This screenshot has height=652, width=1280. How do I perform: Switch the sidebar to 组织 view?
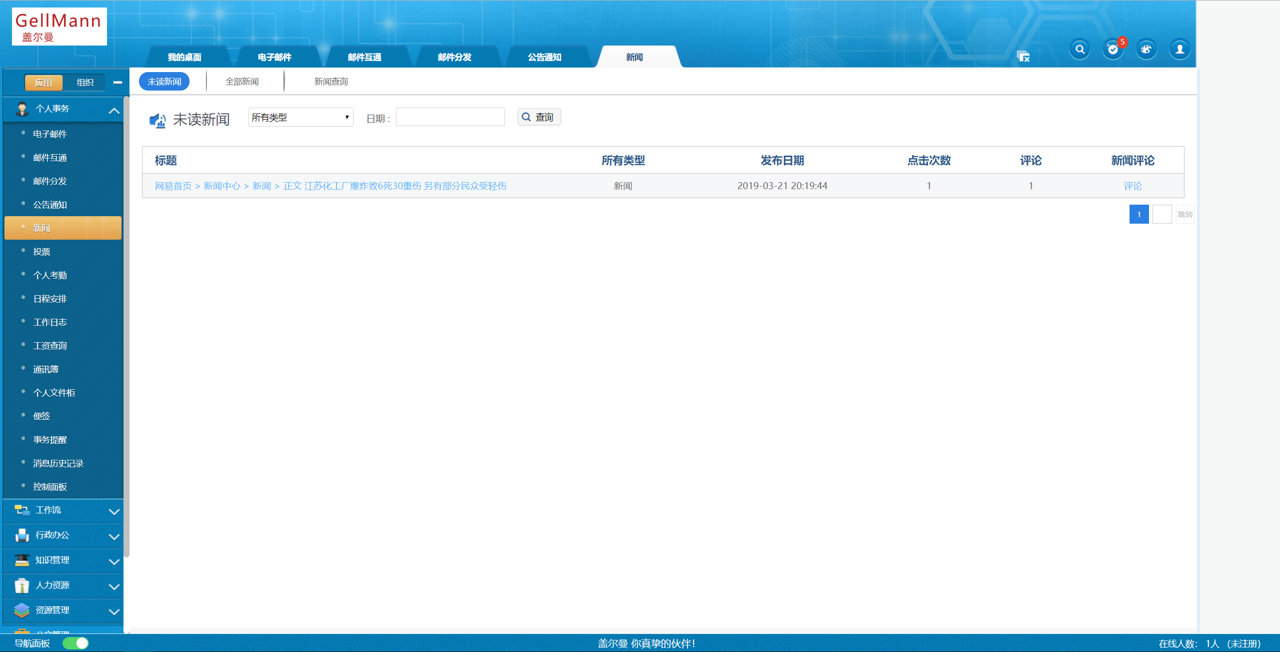pyautogui.click(x=85, y=82)
